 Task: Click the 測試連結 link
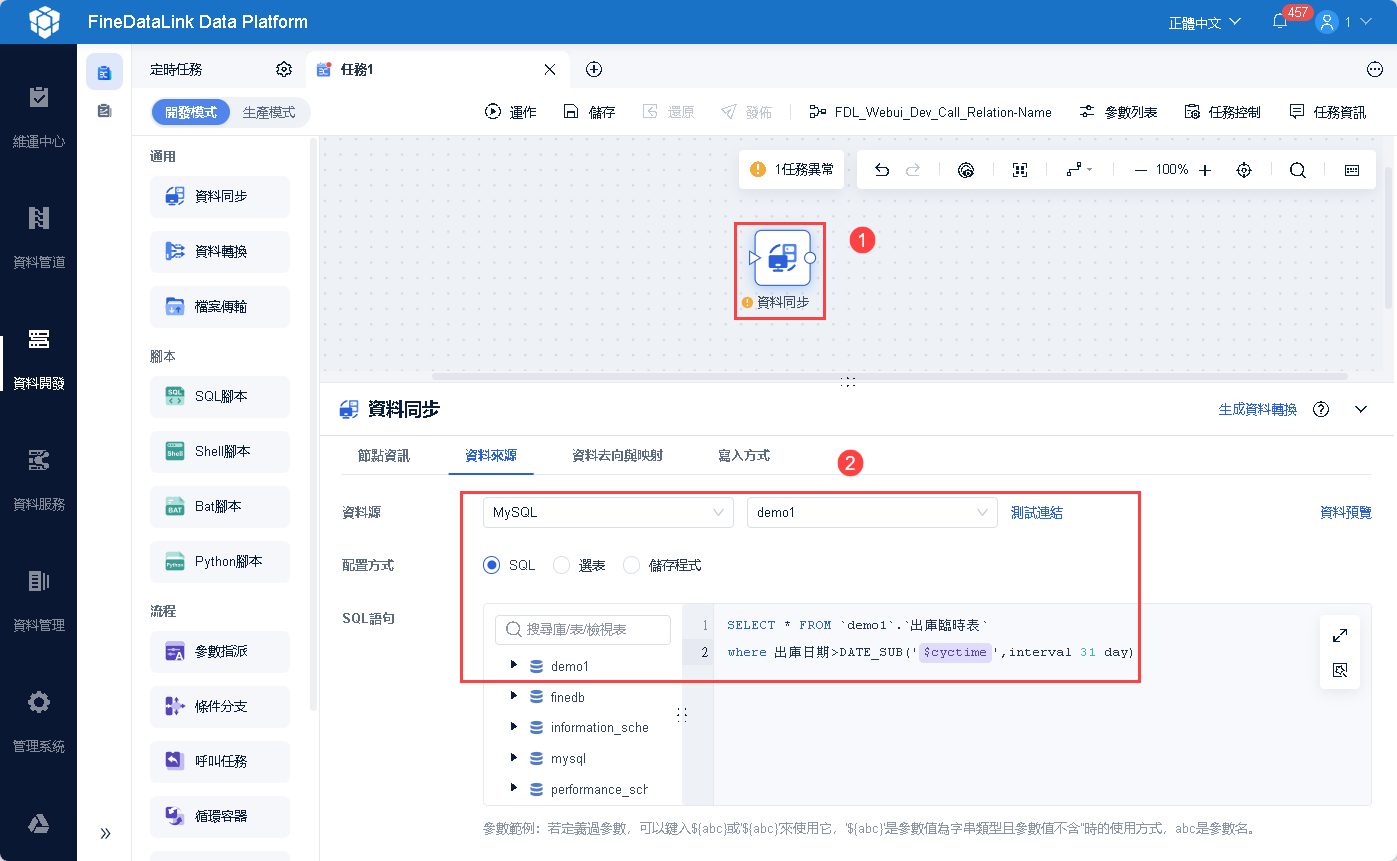[1036, 512]
